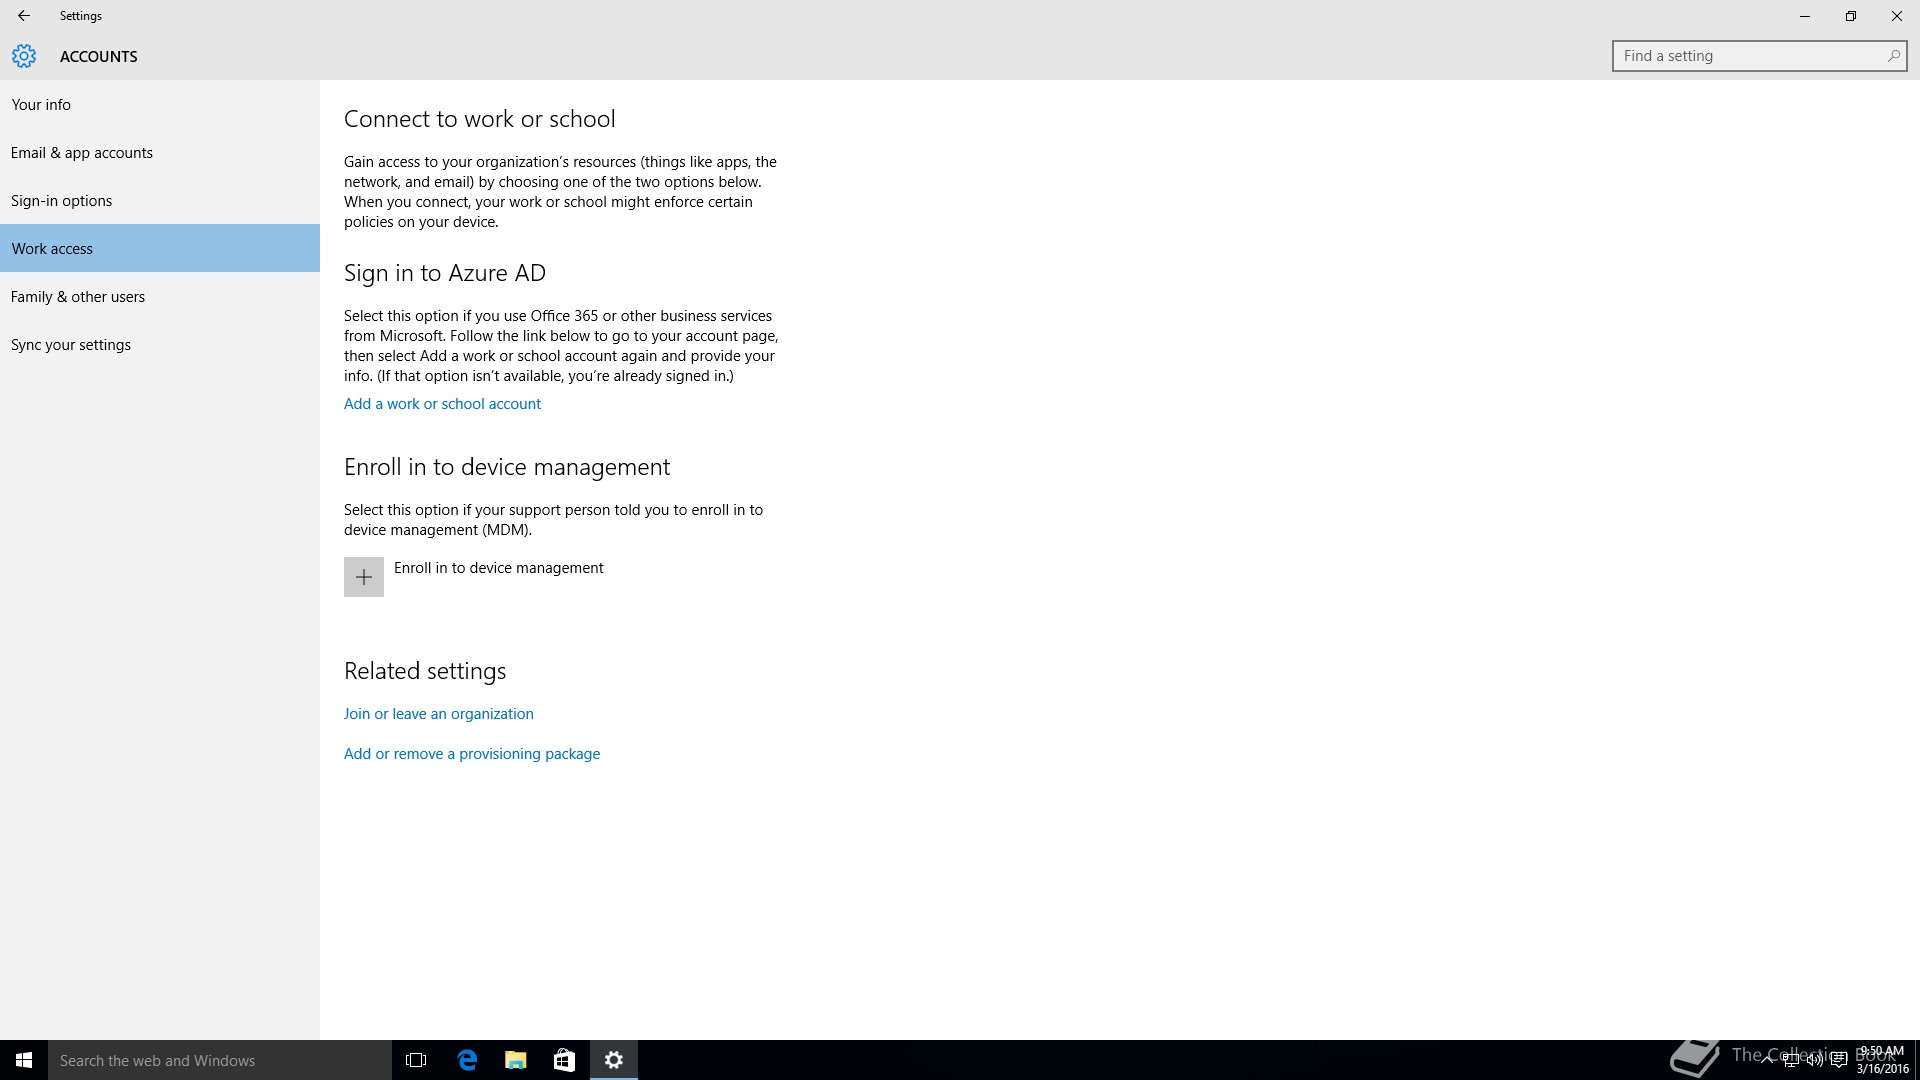Open Task View from taskbar
This screenshot has width=1920, height=1080.
(416, 1060)
